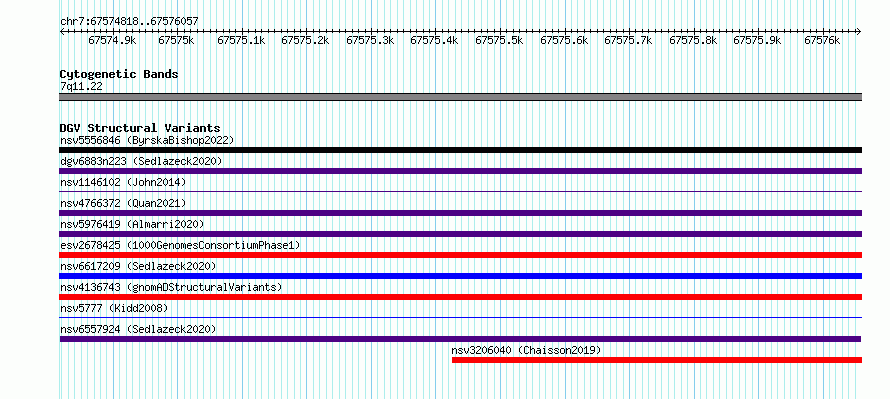Click the 67575.7k ruler tick label
Viewport: 890px width, 399px height.
tap(628, 41)
